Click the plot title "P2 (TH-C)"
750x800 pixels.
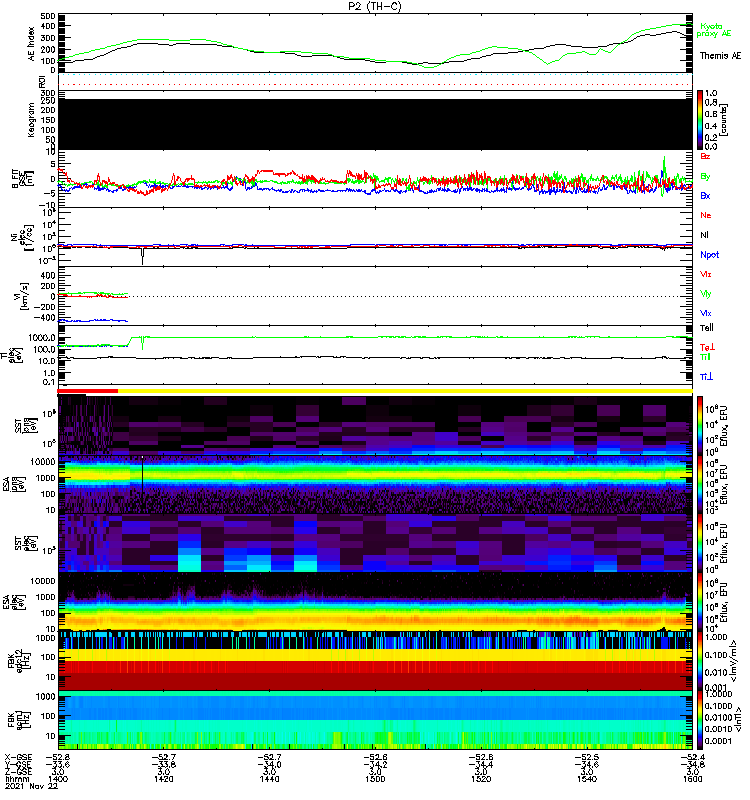[x=374, y=6]
